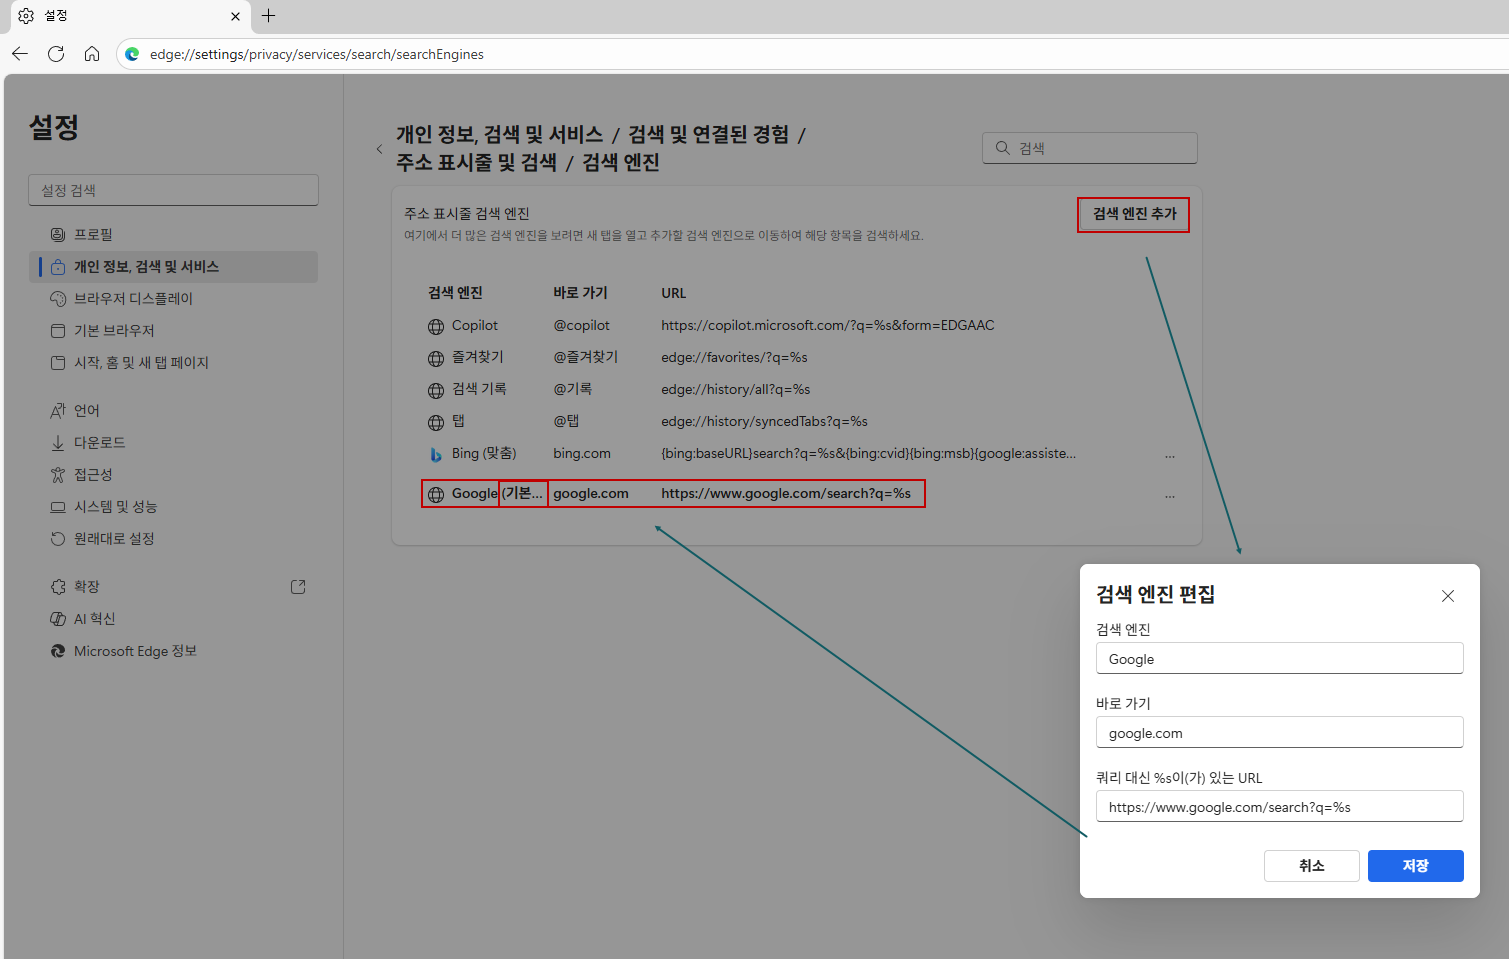The height and width of the screenshot is (959, 1509).
Task: Open 확장 in the sidebar
Action: click(x=174, y=586)
